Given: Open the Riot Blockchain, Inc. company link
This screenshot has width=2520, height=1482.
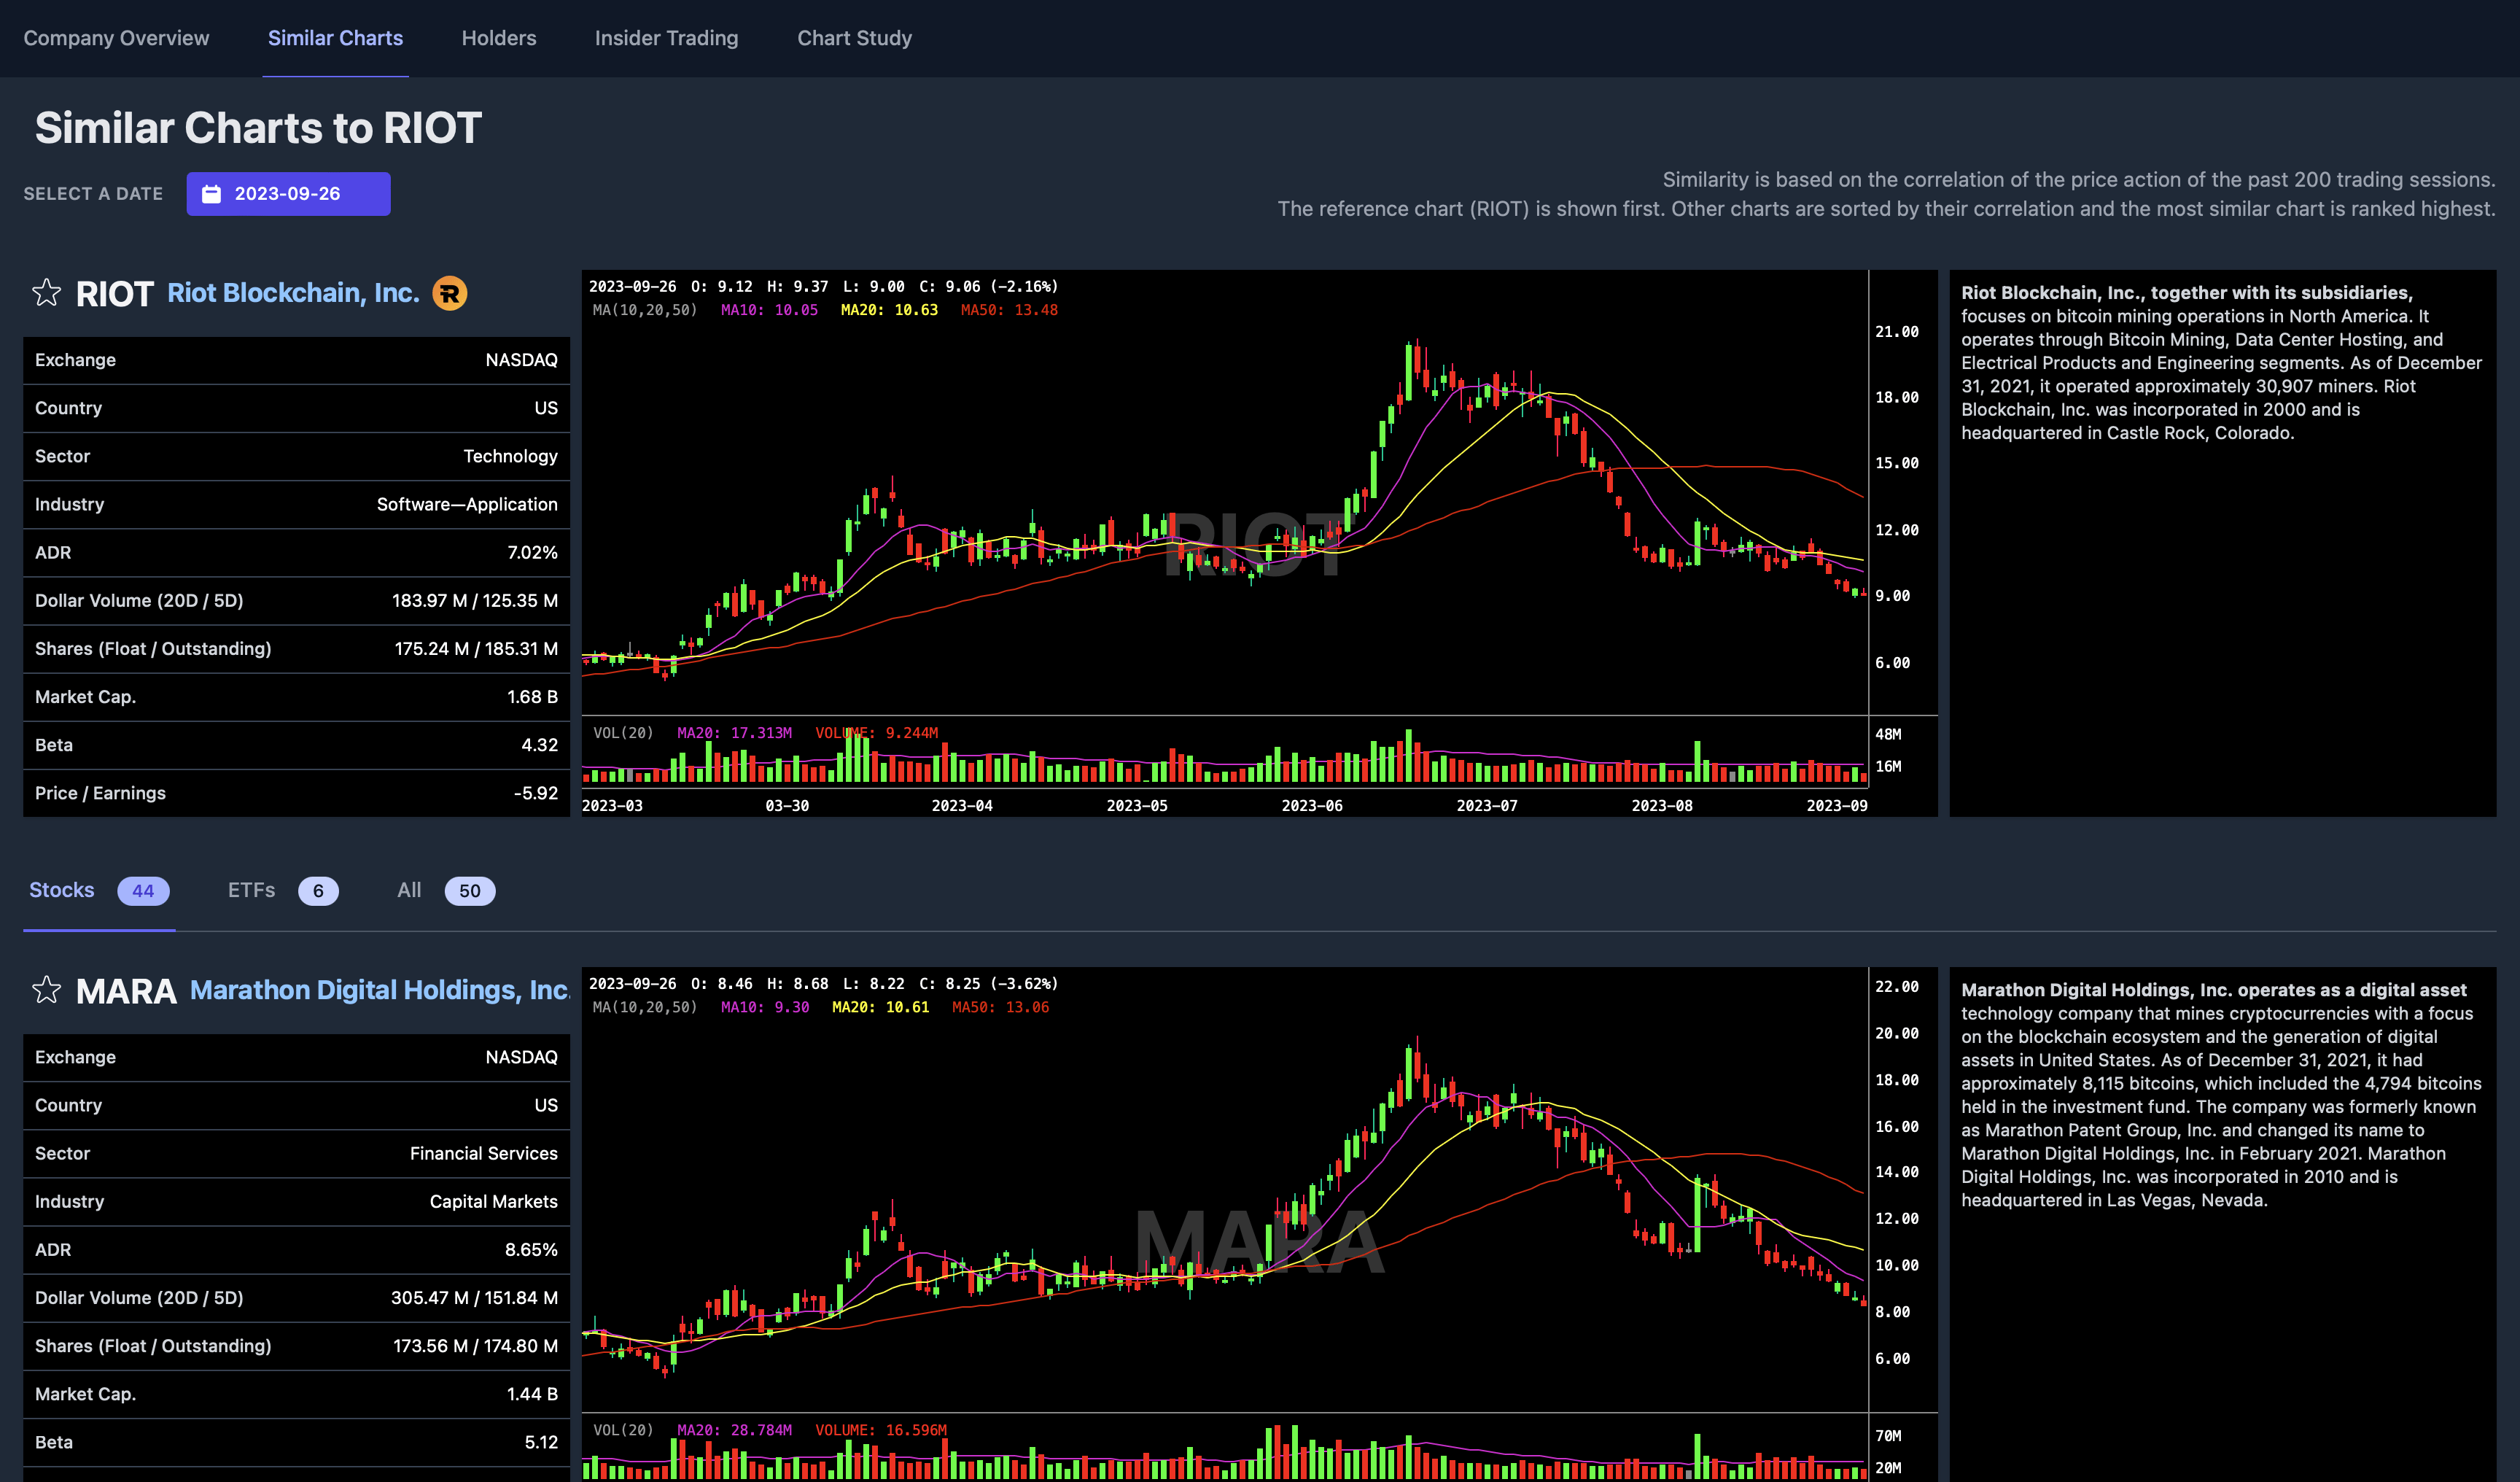Looking at the screenshot, I should pyautogui.click(x=293, y=293).
